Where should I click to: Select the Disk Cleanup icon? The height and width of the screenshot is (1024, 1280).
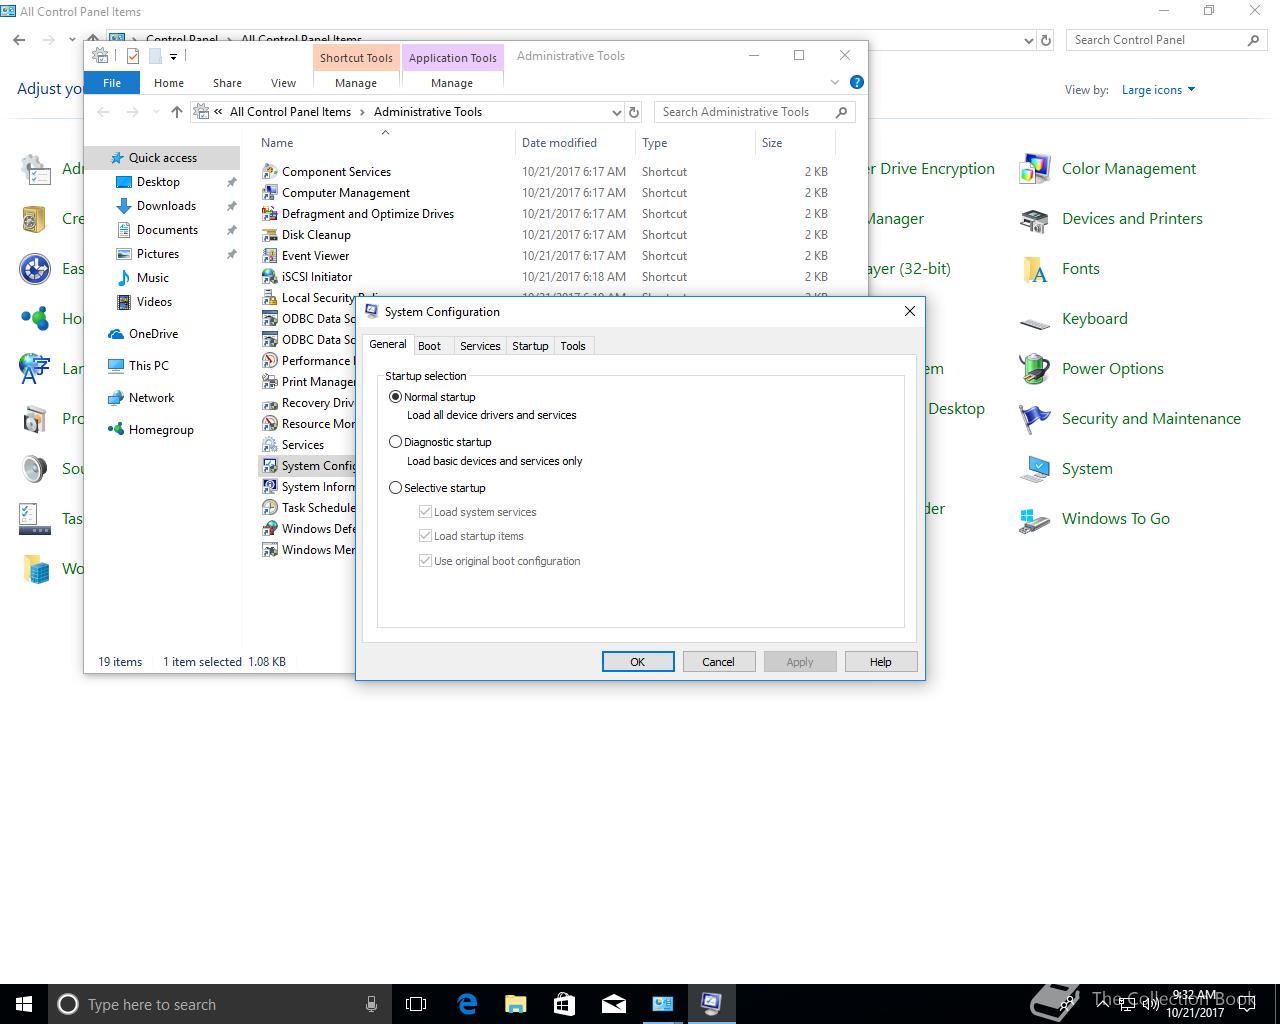pyautogui.click(x=269, y=235)
